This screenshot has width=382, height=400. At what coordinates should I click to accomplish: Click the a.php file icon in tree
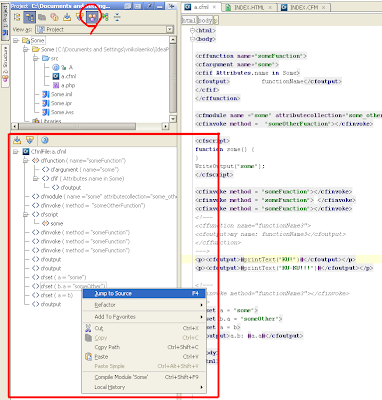point(56,85)
